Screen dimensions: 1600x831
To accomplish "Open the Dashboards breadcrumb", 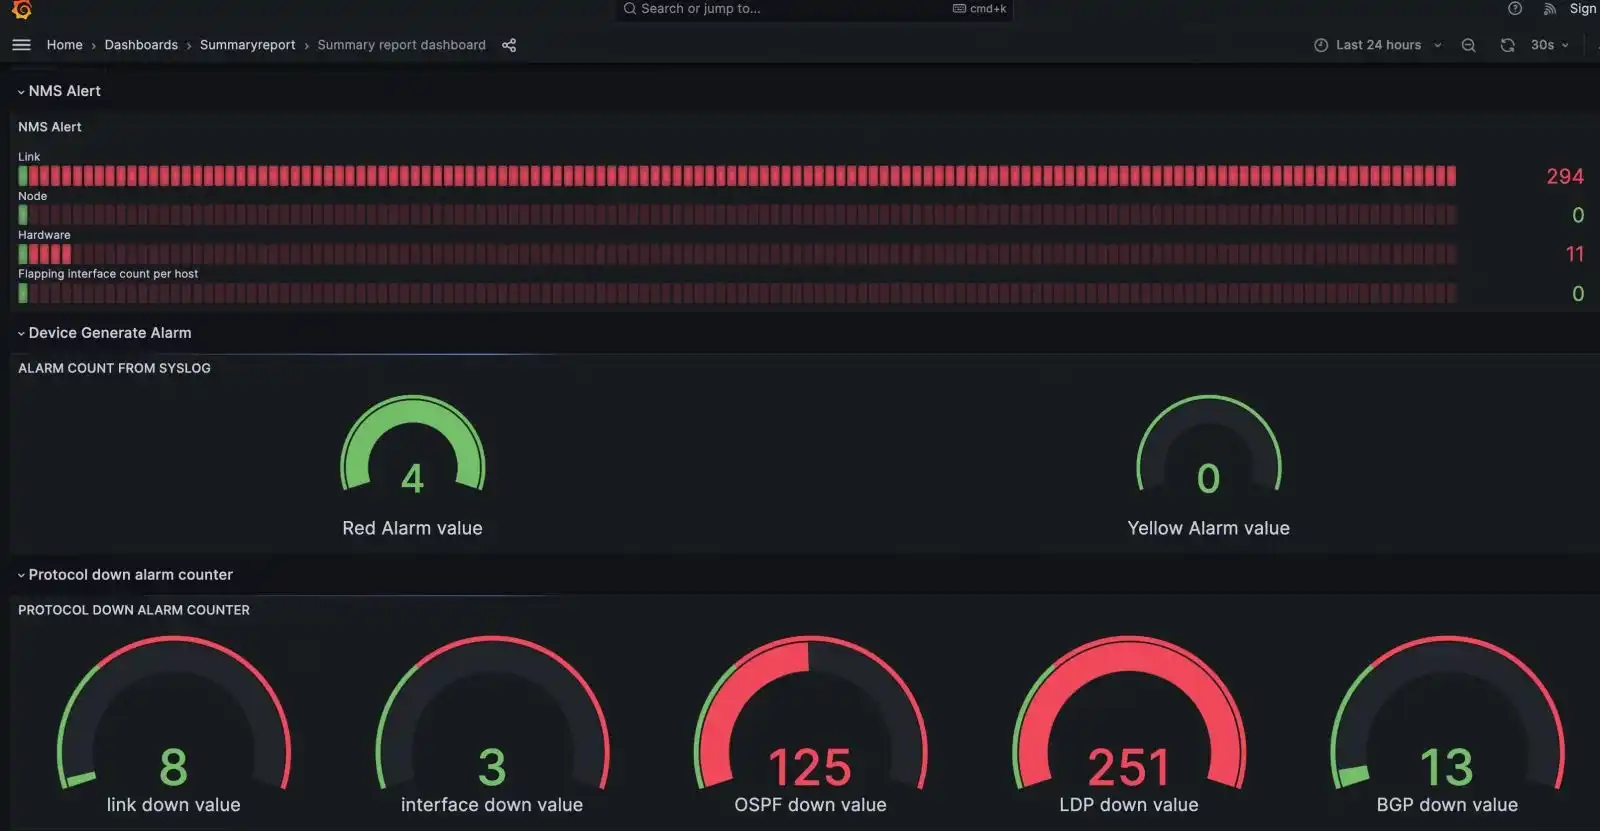I will [141, 45].
